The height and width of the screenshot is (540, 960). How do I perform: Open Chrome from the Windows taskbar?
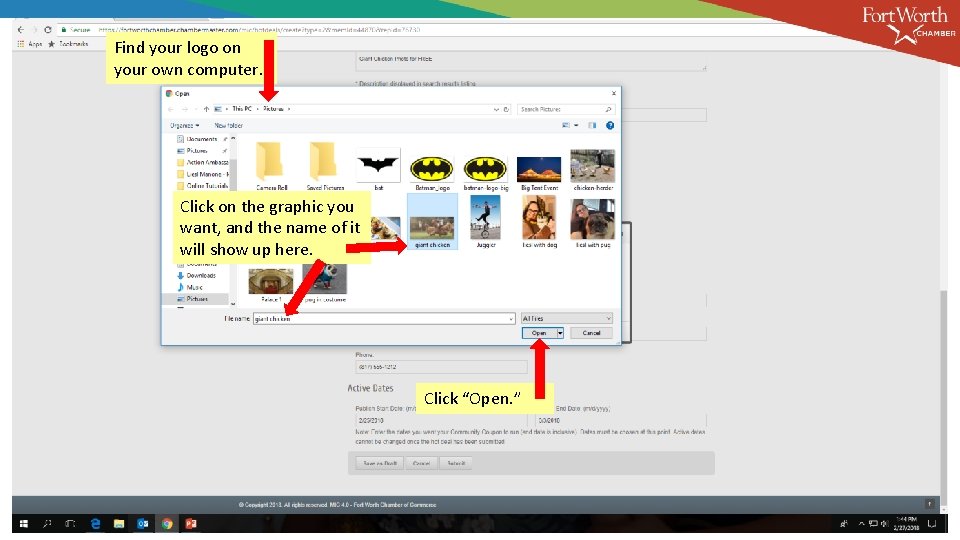[x=167, y=523]
